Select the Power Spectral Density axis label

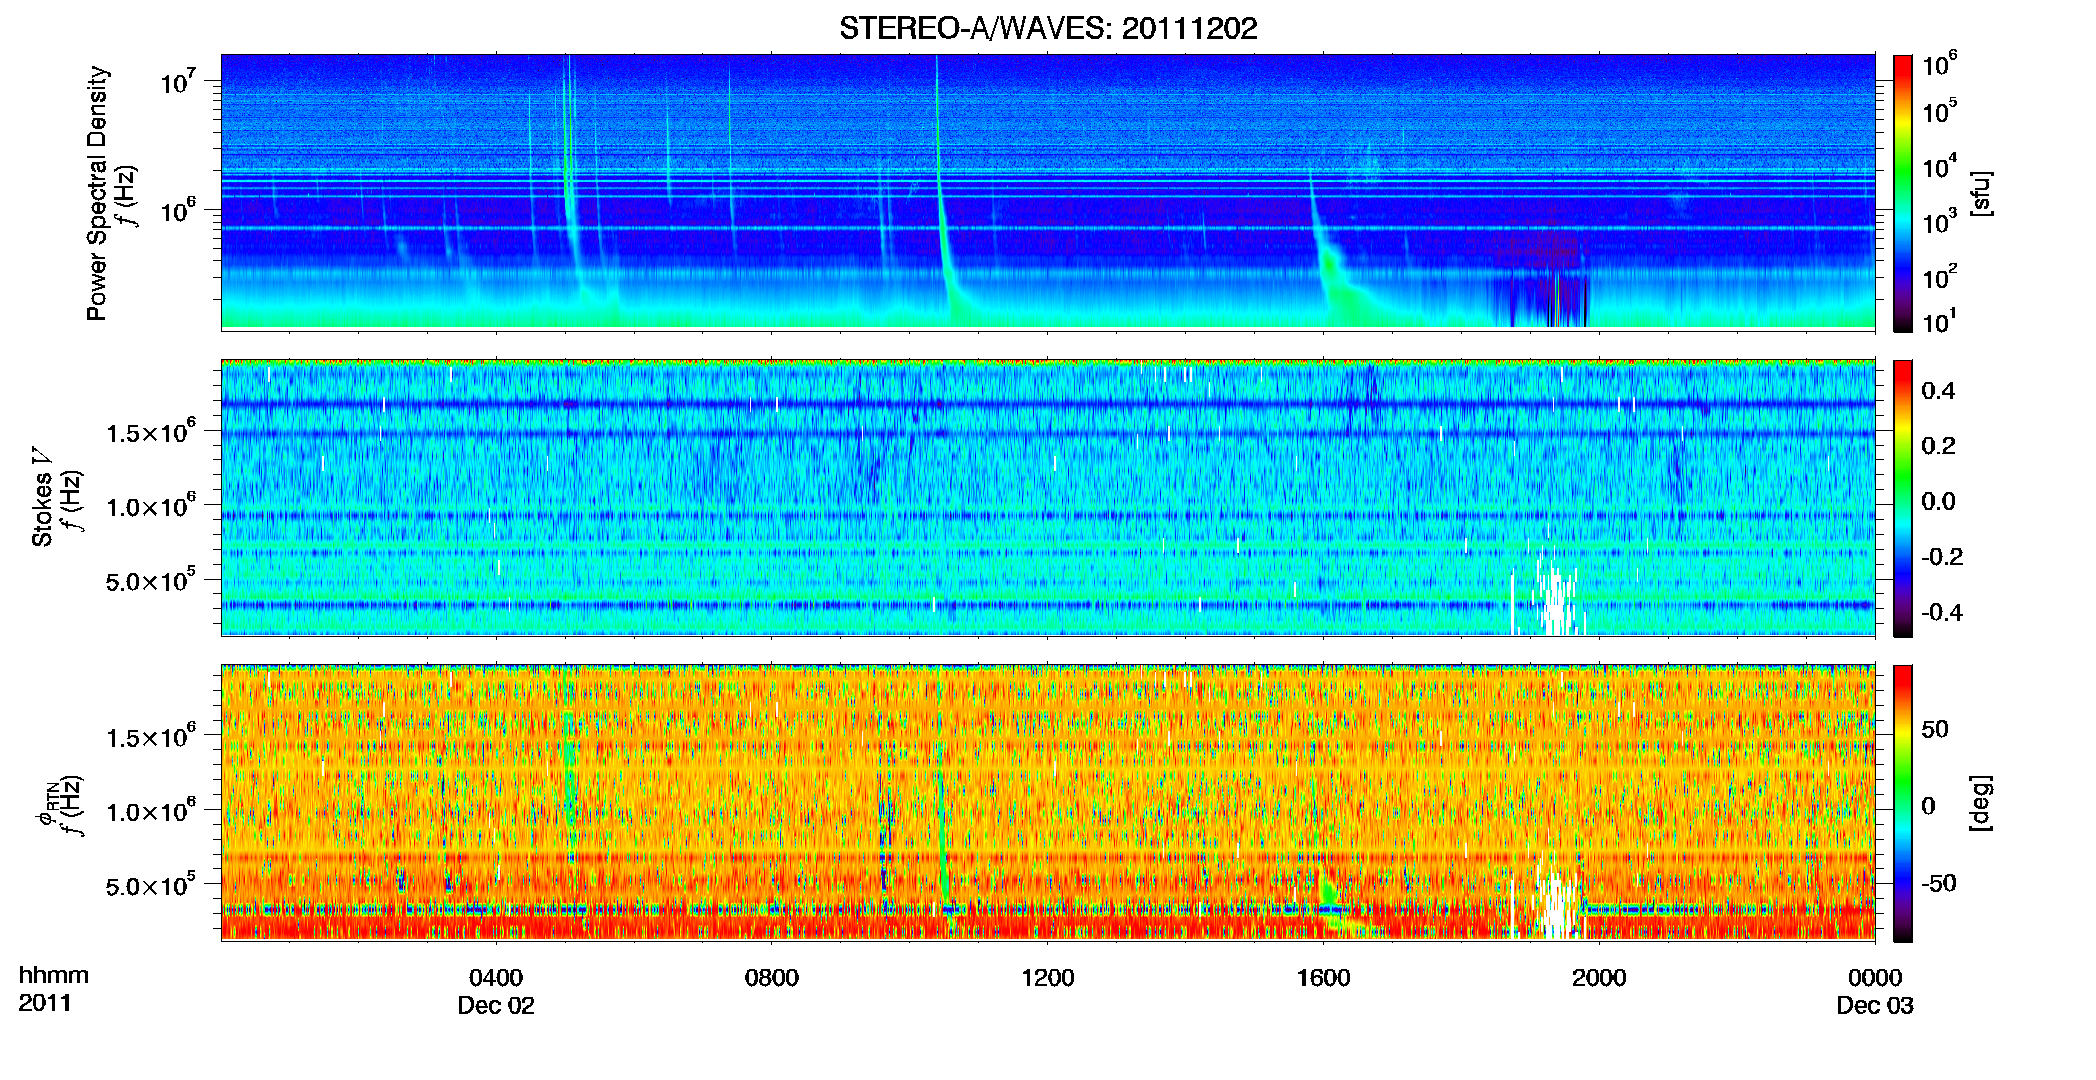[97, 193]
